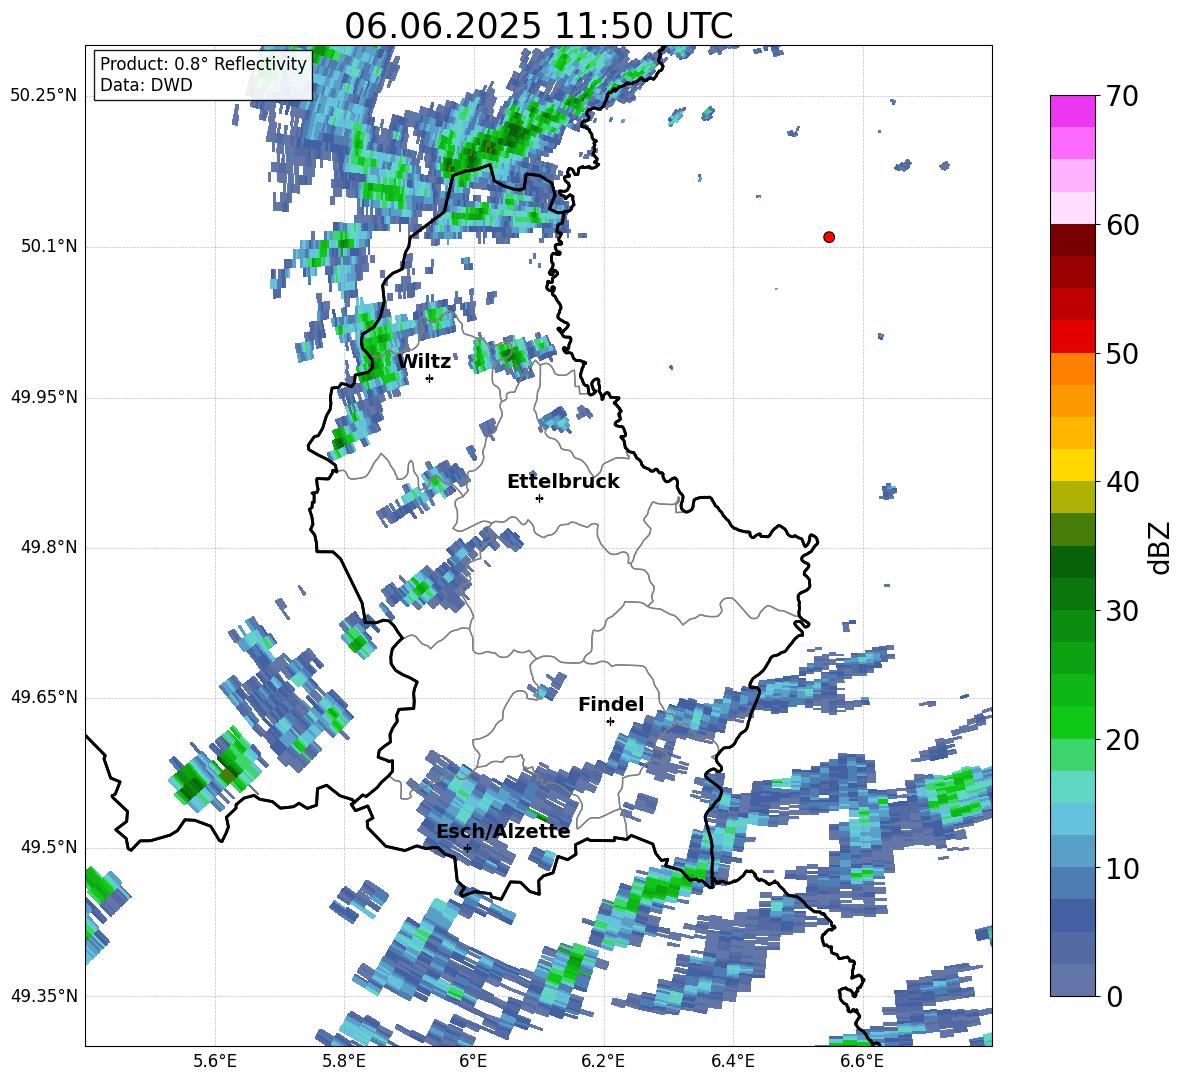This screenshot has width=1184, height=1081.
Task: Click the colorbar value 60
Action: pyautogui.click(x=1122, y=225)
